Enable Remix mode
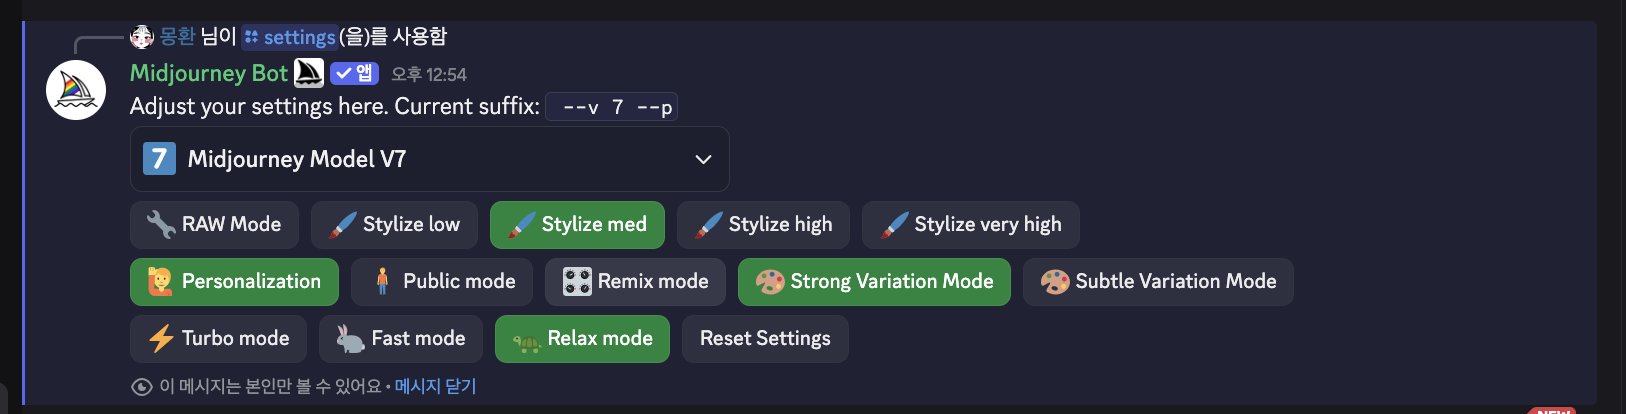The image size is (1626, 414). click(635, 282)
